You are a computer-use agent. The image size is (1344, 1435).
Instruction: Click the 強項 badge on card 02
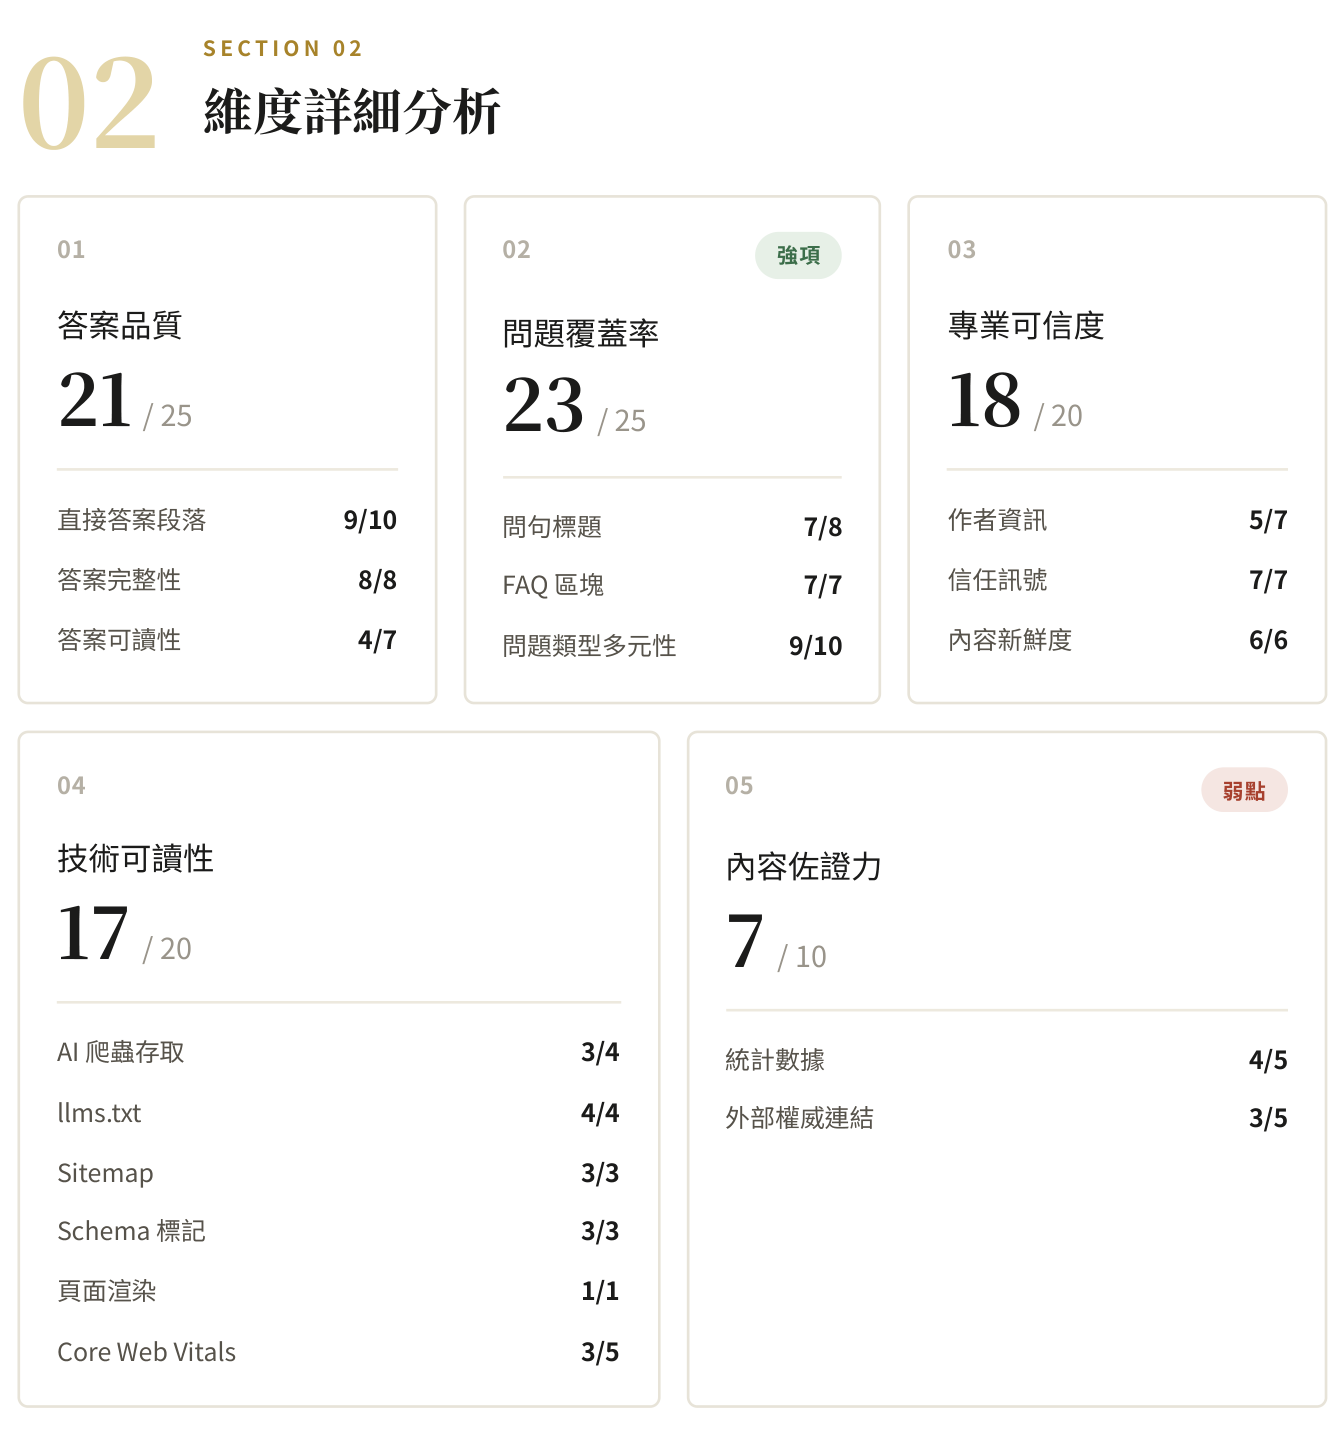798,256
